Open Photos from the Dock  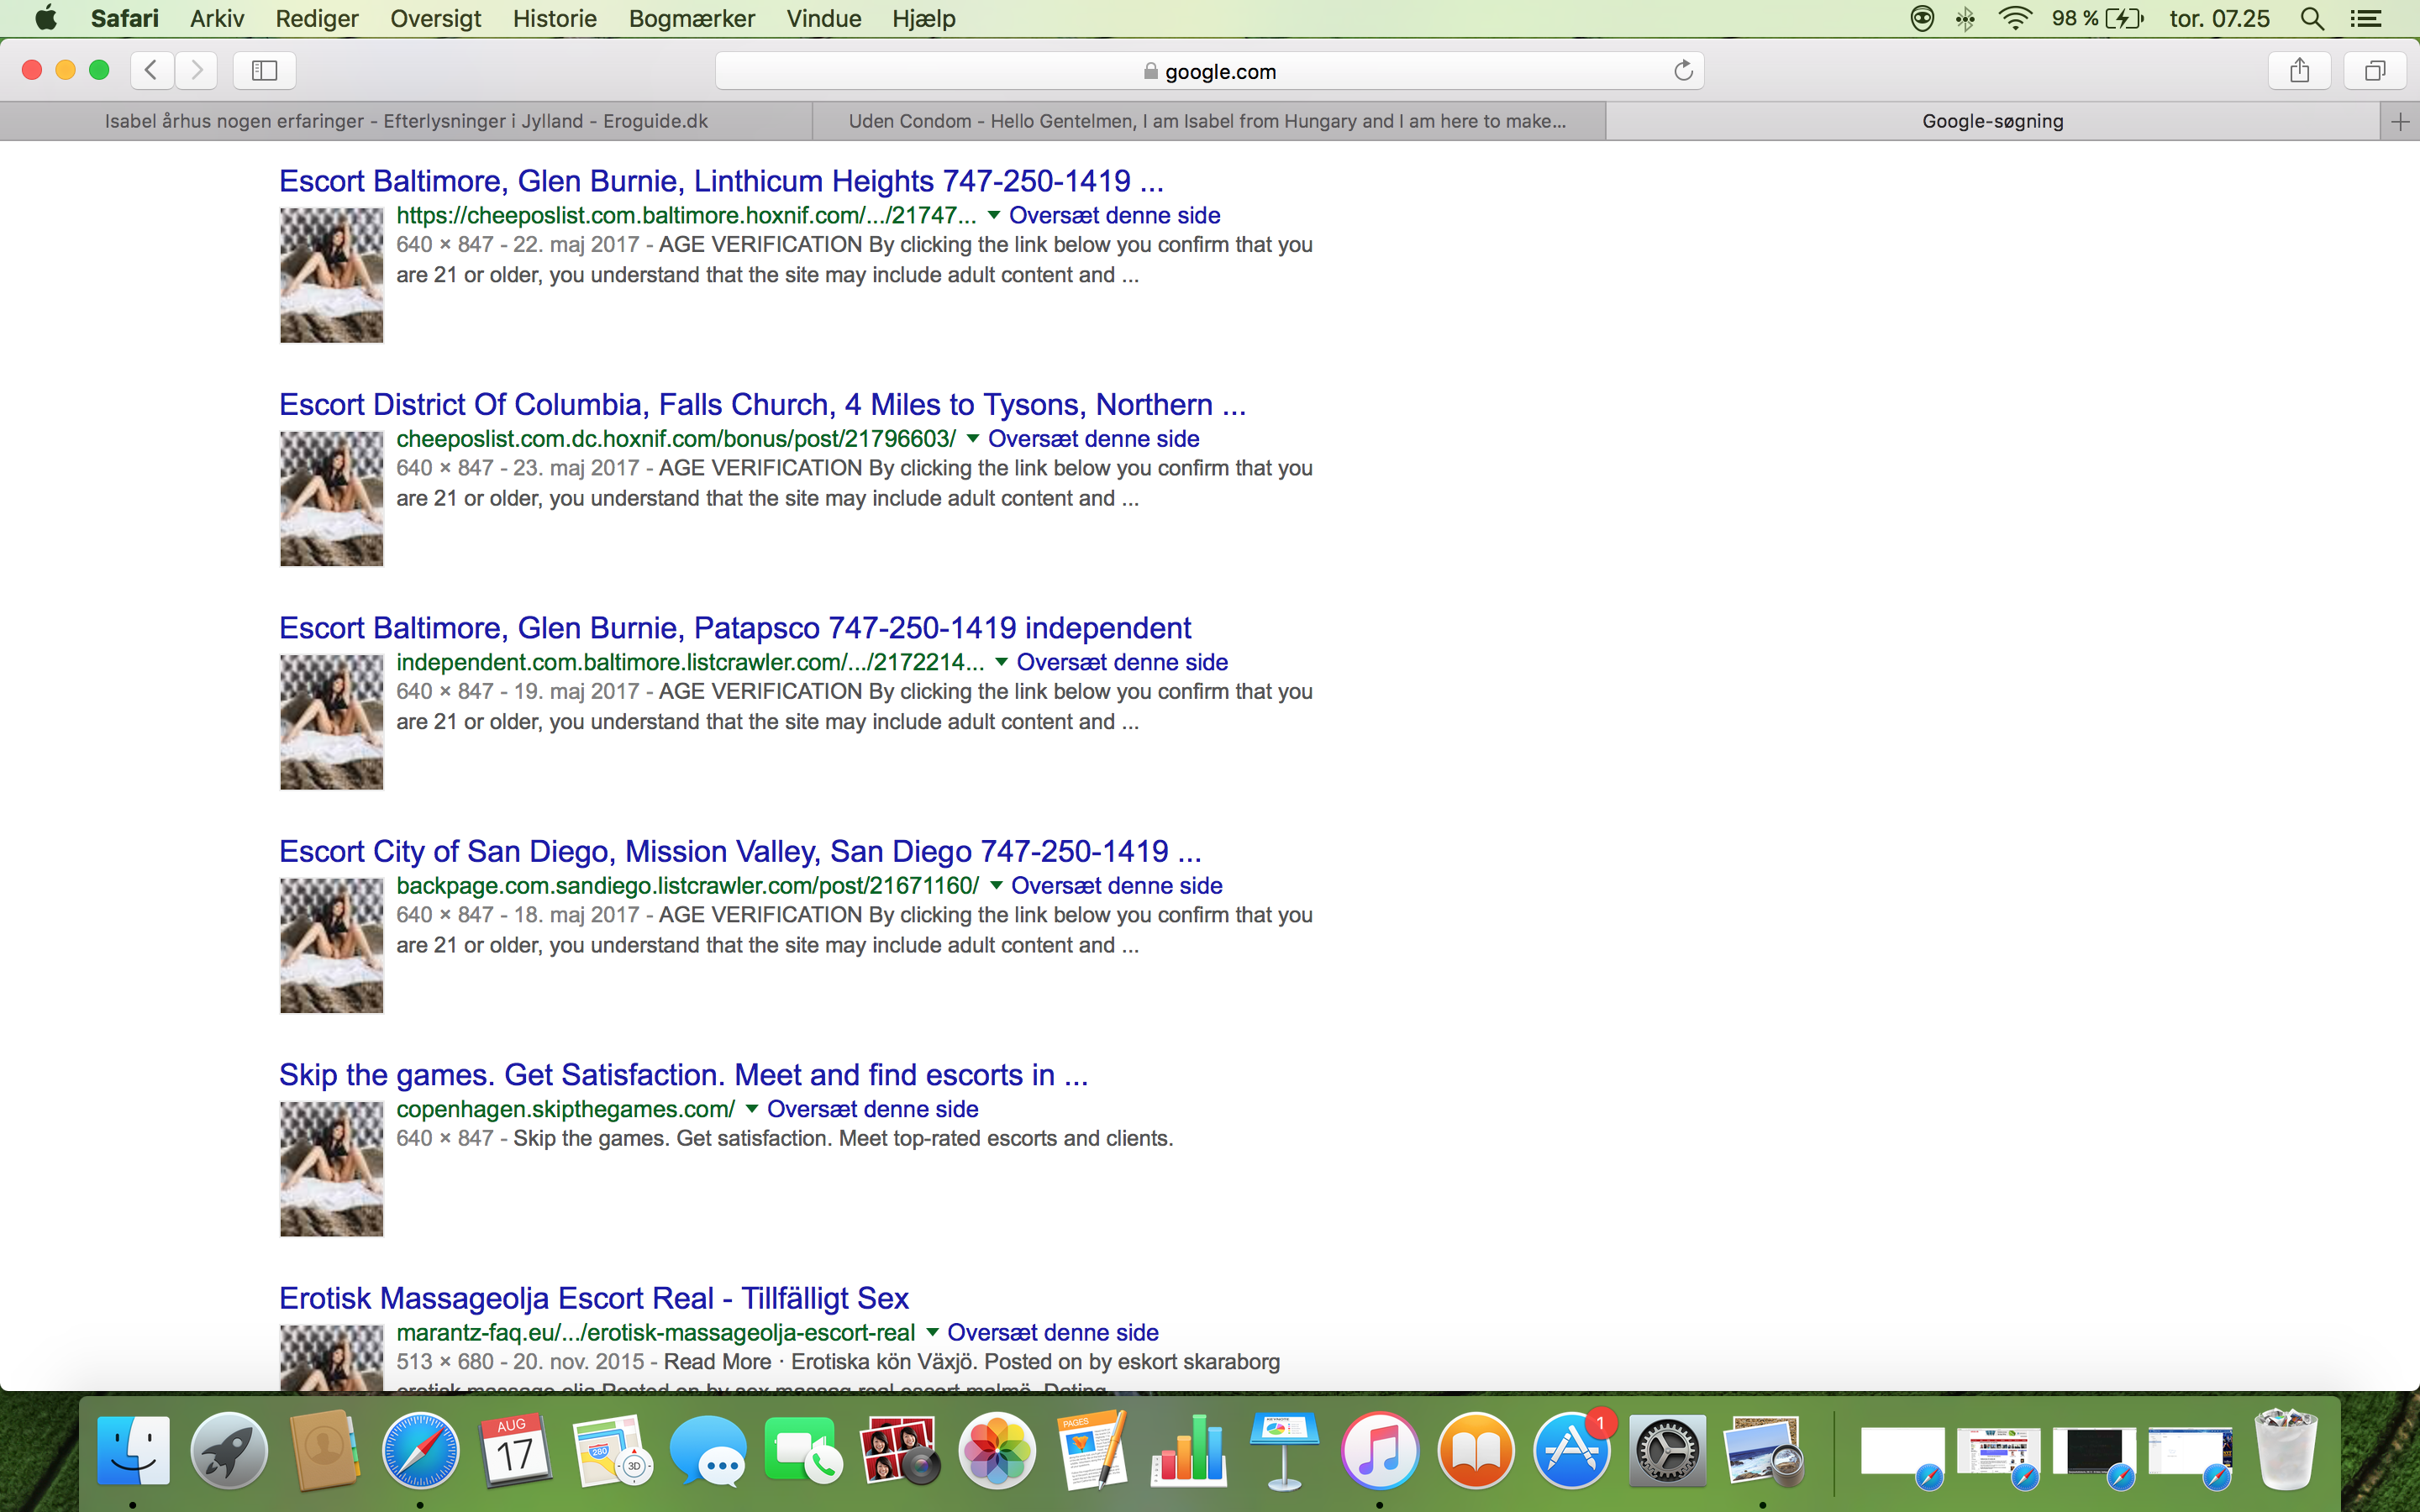(x=996, y=1451)
